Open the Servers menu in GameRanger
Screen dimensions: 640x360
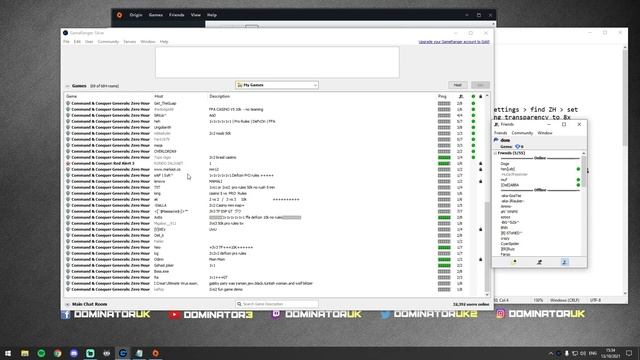click(130, 42)
